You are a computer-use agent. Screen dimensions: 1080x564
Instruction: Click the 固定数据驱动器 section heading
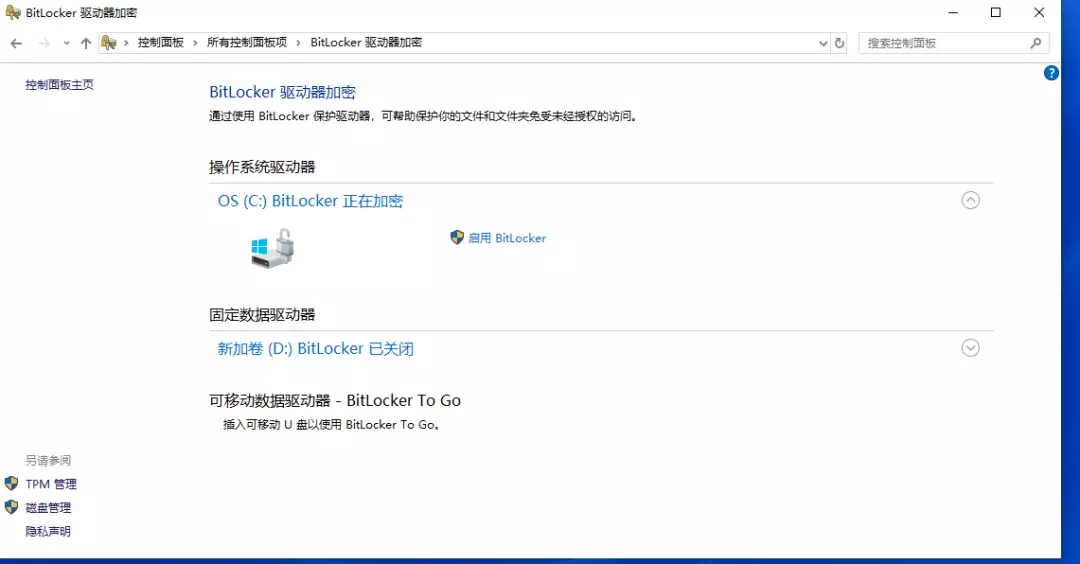click(x=262, y=315)
